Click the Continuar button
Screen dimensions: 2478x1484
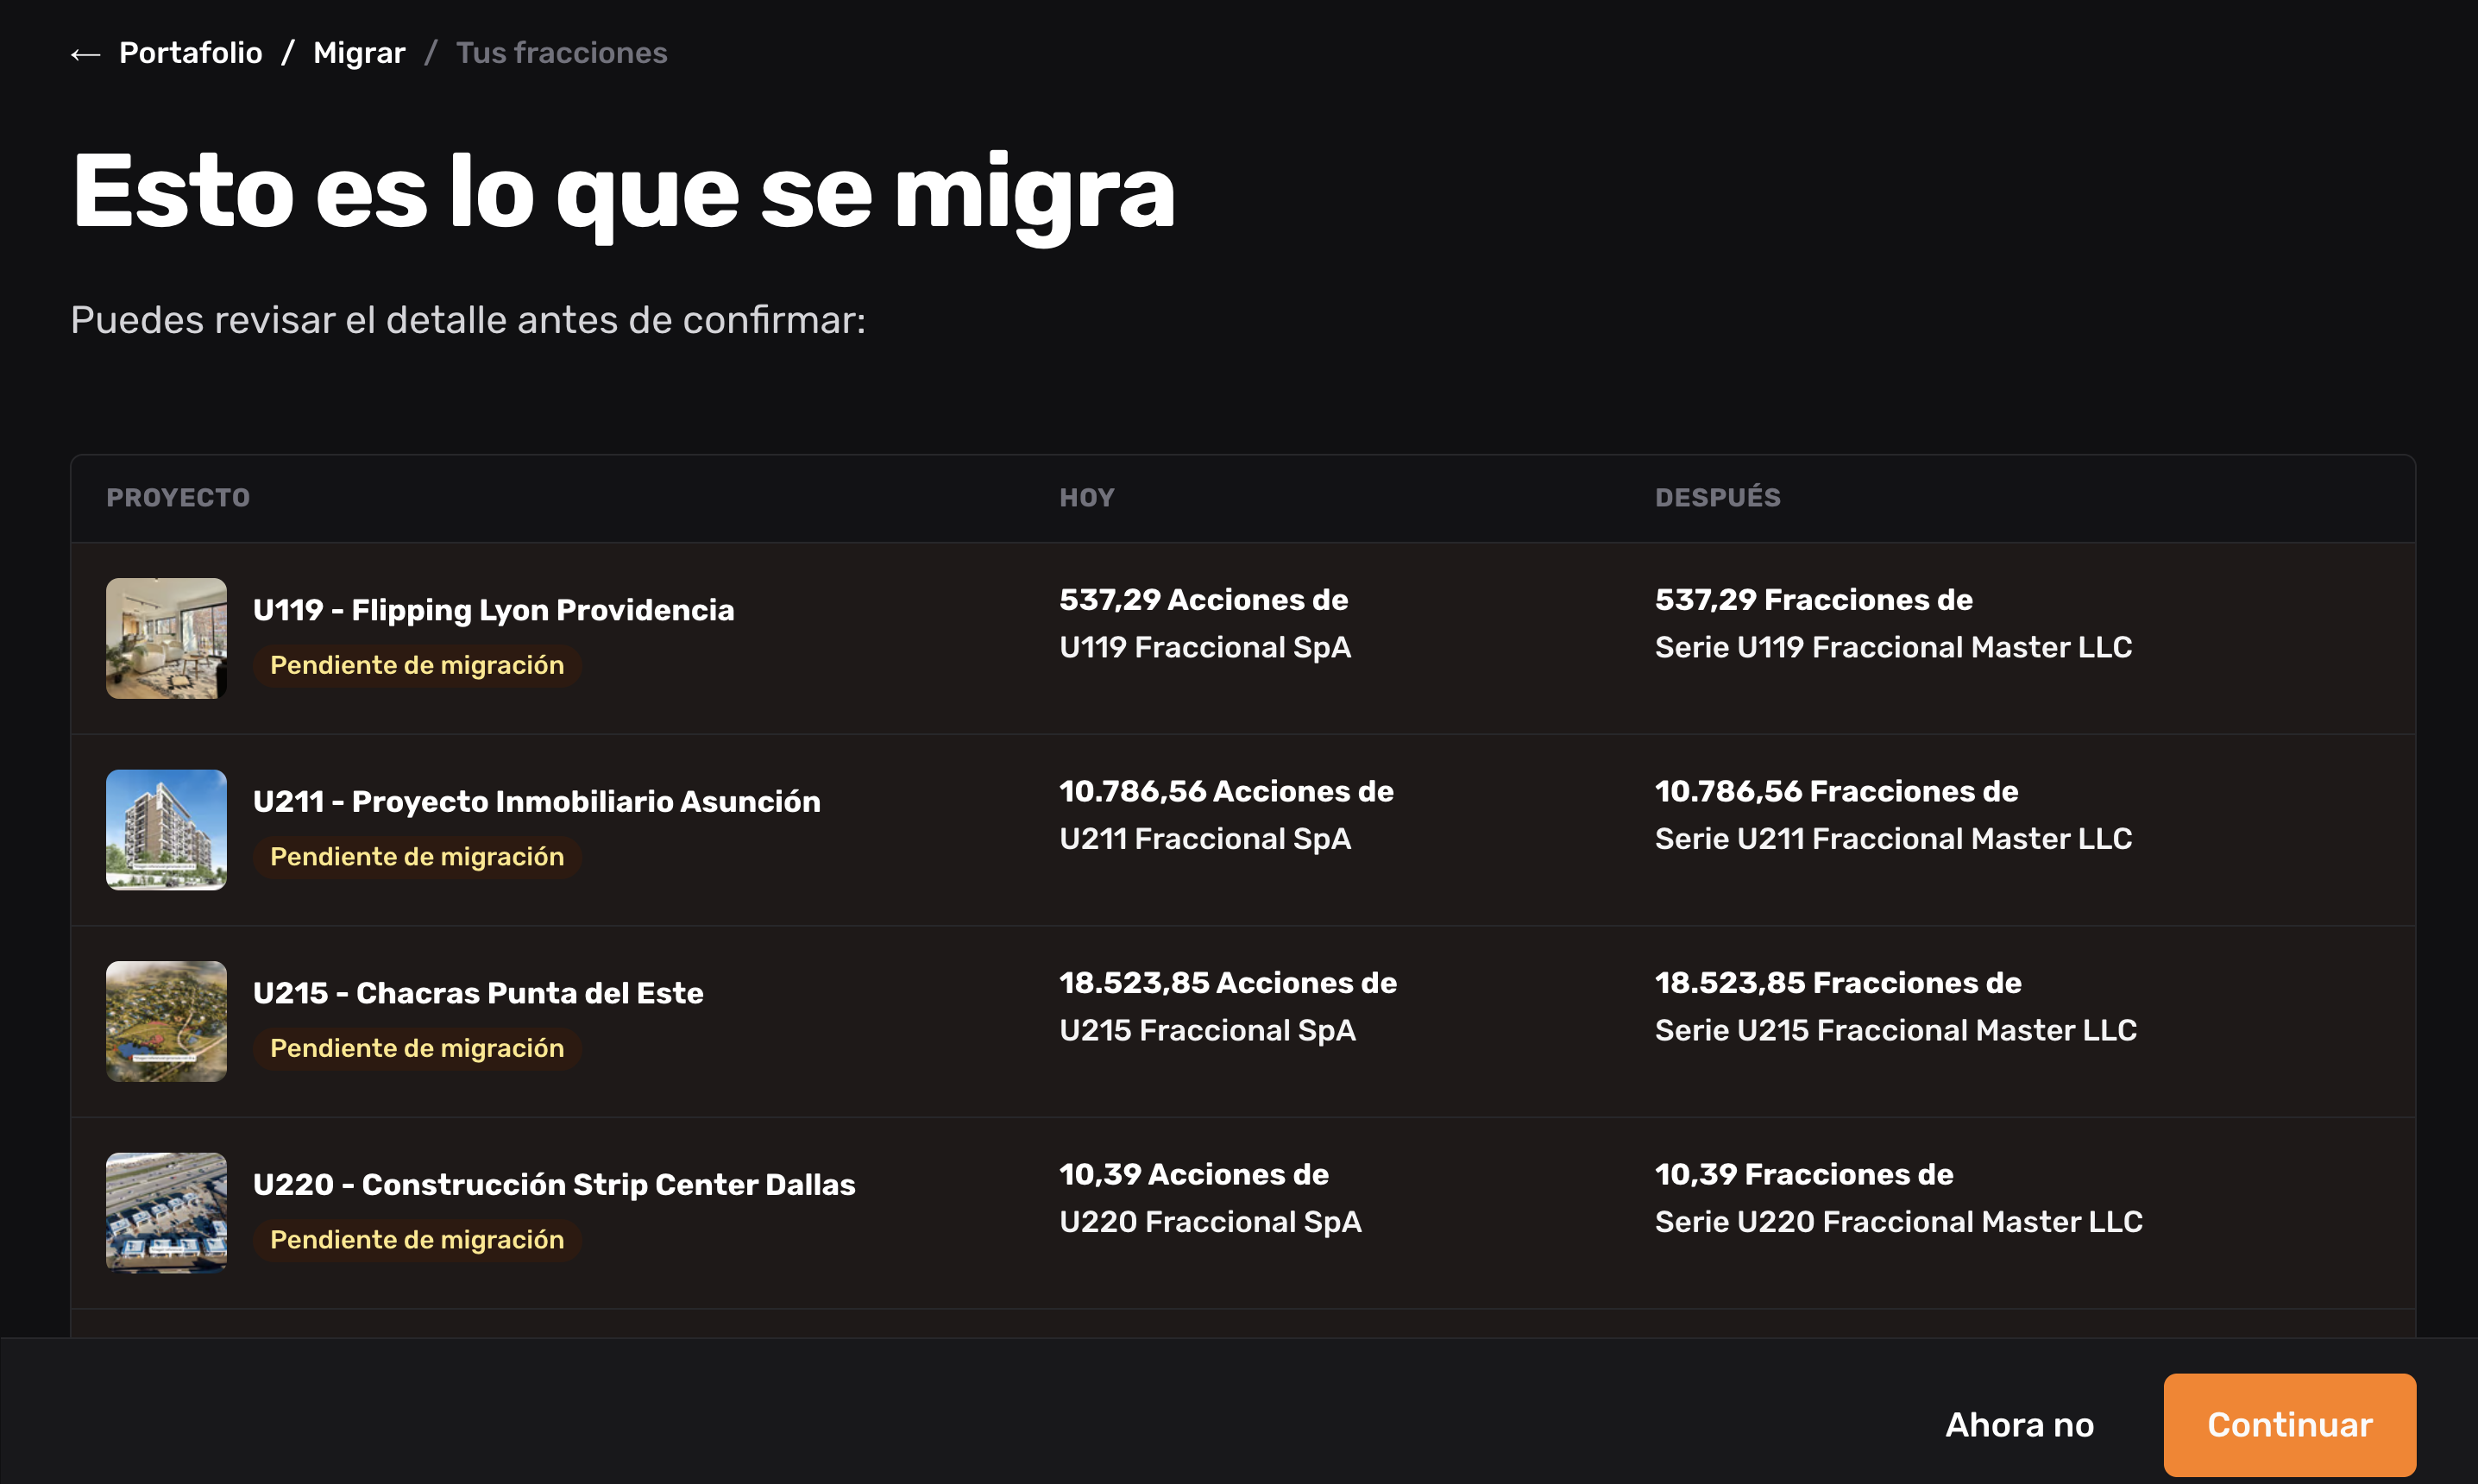click(2289, 1424)
